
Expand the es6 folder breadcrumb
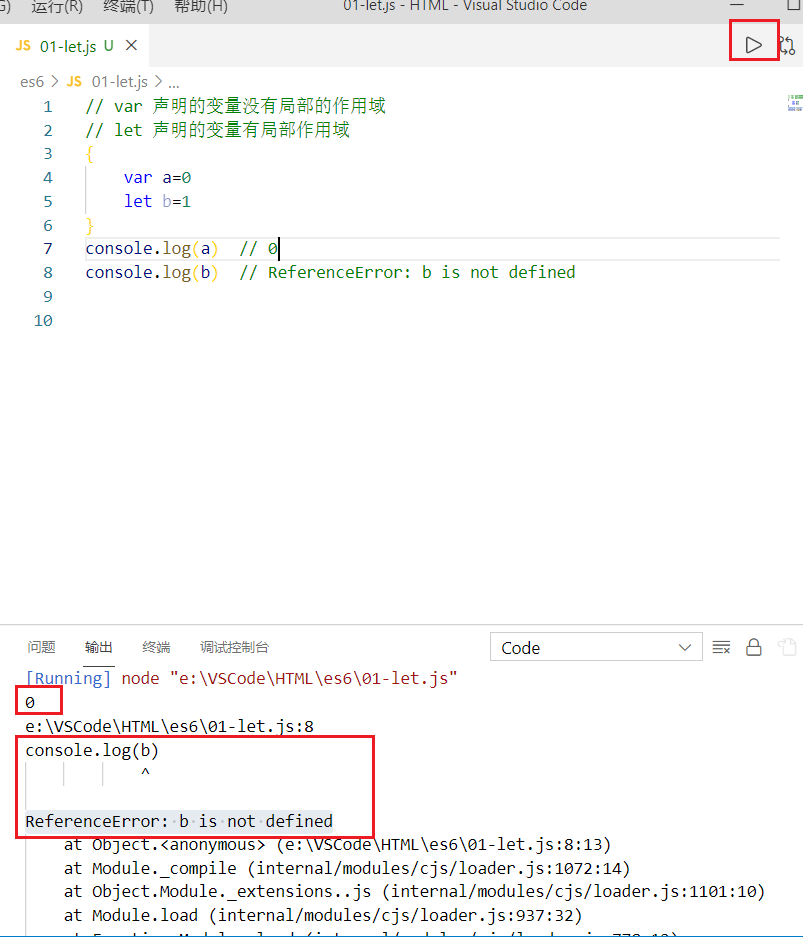(x=32, y=81)
